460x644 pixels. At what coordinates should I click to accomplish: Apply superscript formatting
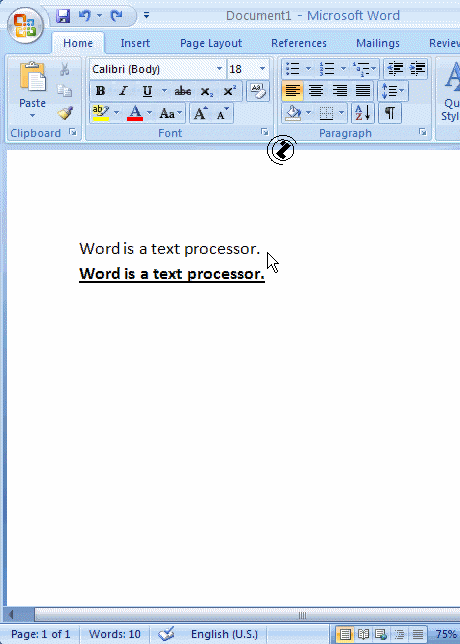(x=229, y=91)
